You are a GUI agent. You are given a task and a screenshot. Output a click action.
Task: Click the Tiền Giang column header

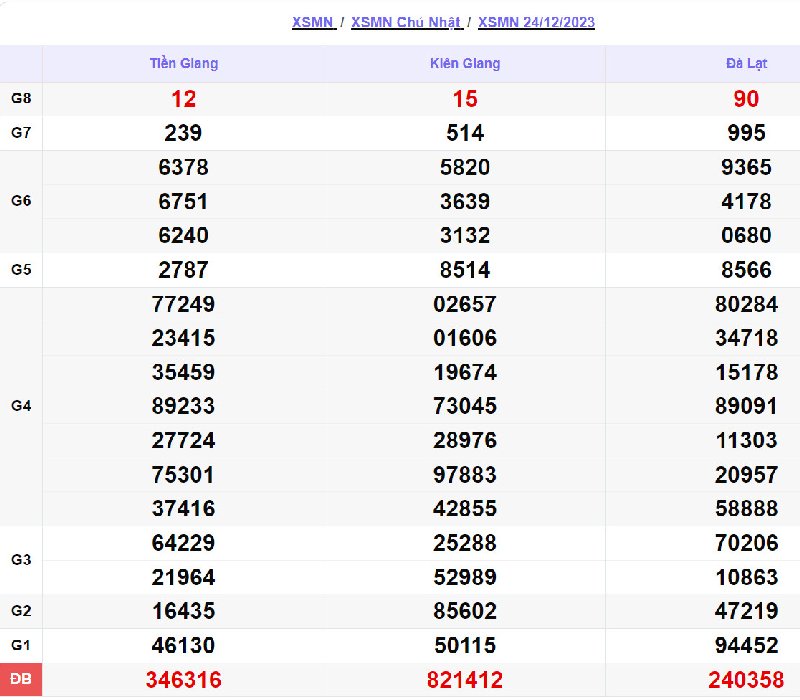tap(183, 63)
